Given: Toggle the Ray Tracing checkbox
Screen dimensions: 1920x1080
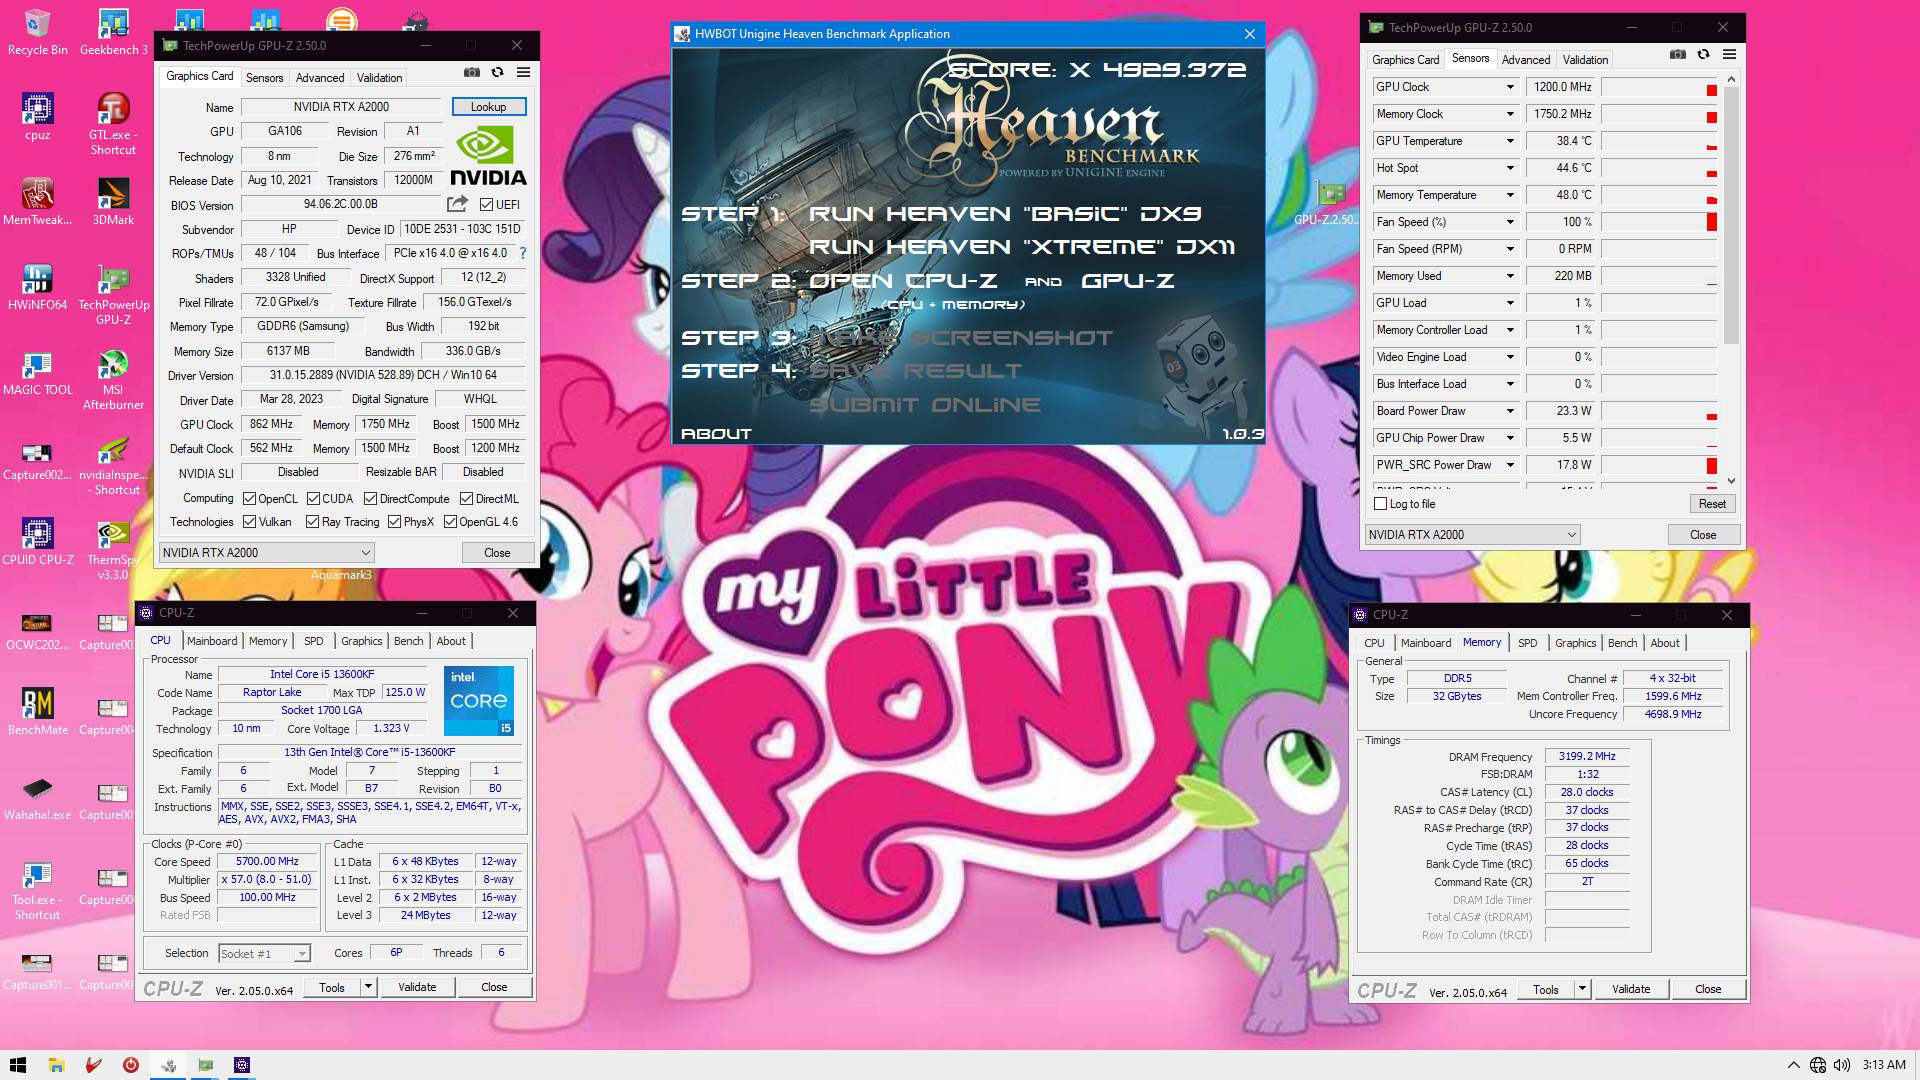Looking at the screenshot, I should click(312, 521).
